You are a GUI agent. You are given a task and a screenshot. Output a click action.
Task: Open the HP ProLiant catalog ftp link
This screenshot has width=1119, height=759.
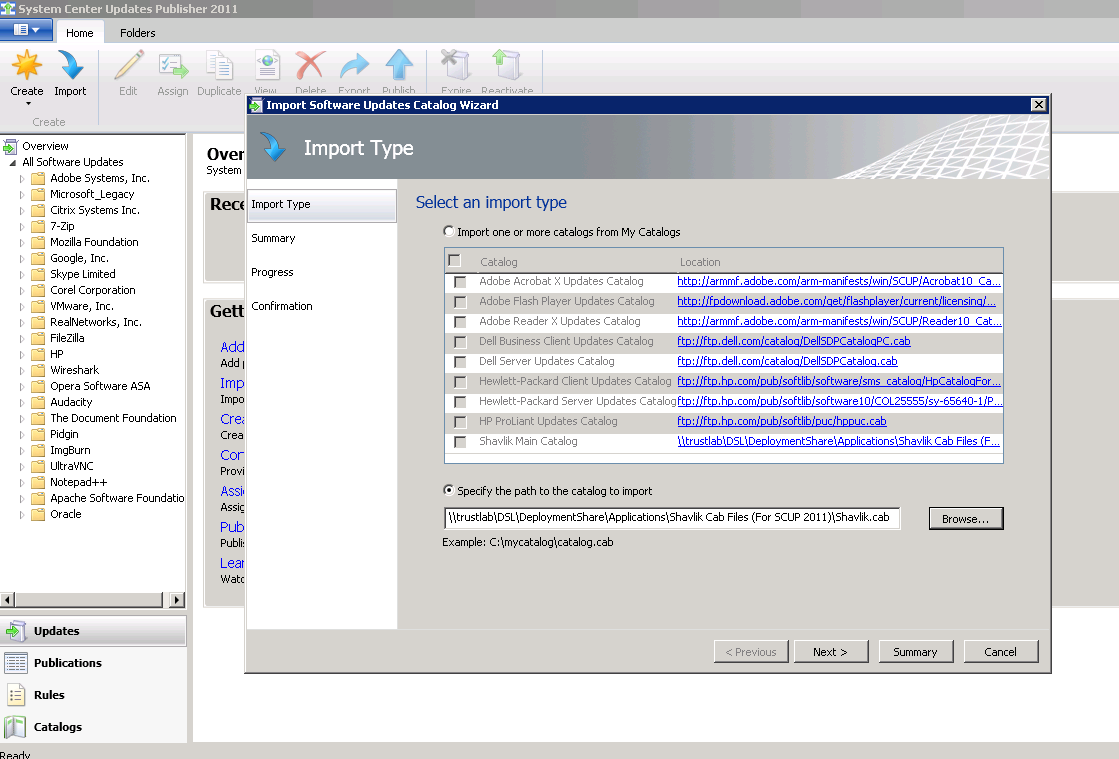781,421
